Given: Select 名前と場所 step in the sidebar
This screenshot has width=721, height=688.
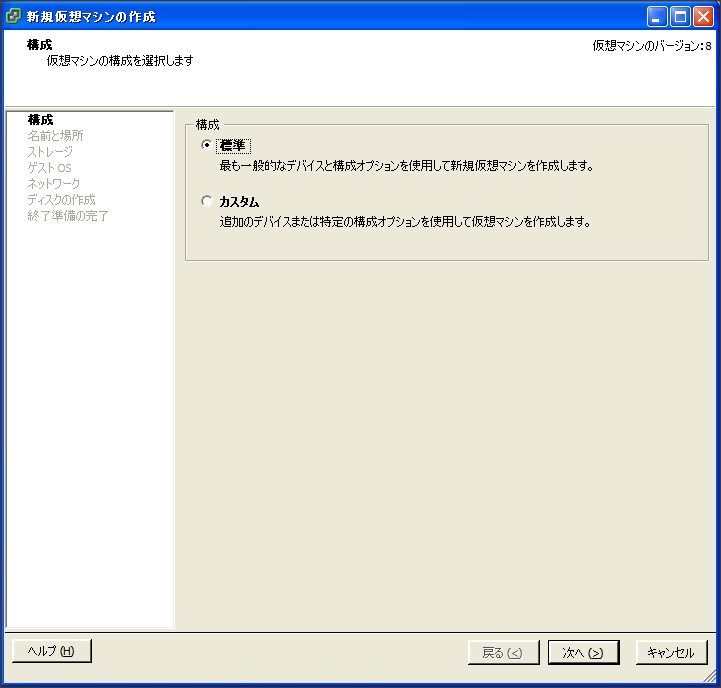Looking at the screenshot, I should [55, 136].
